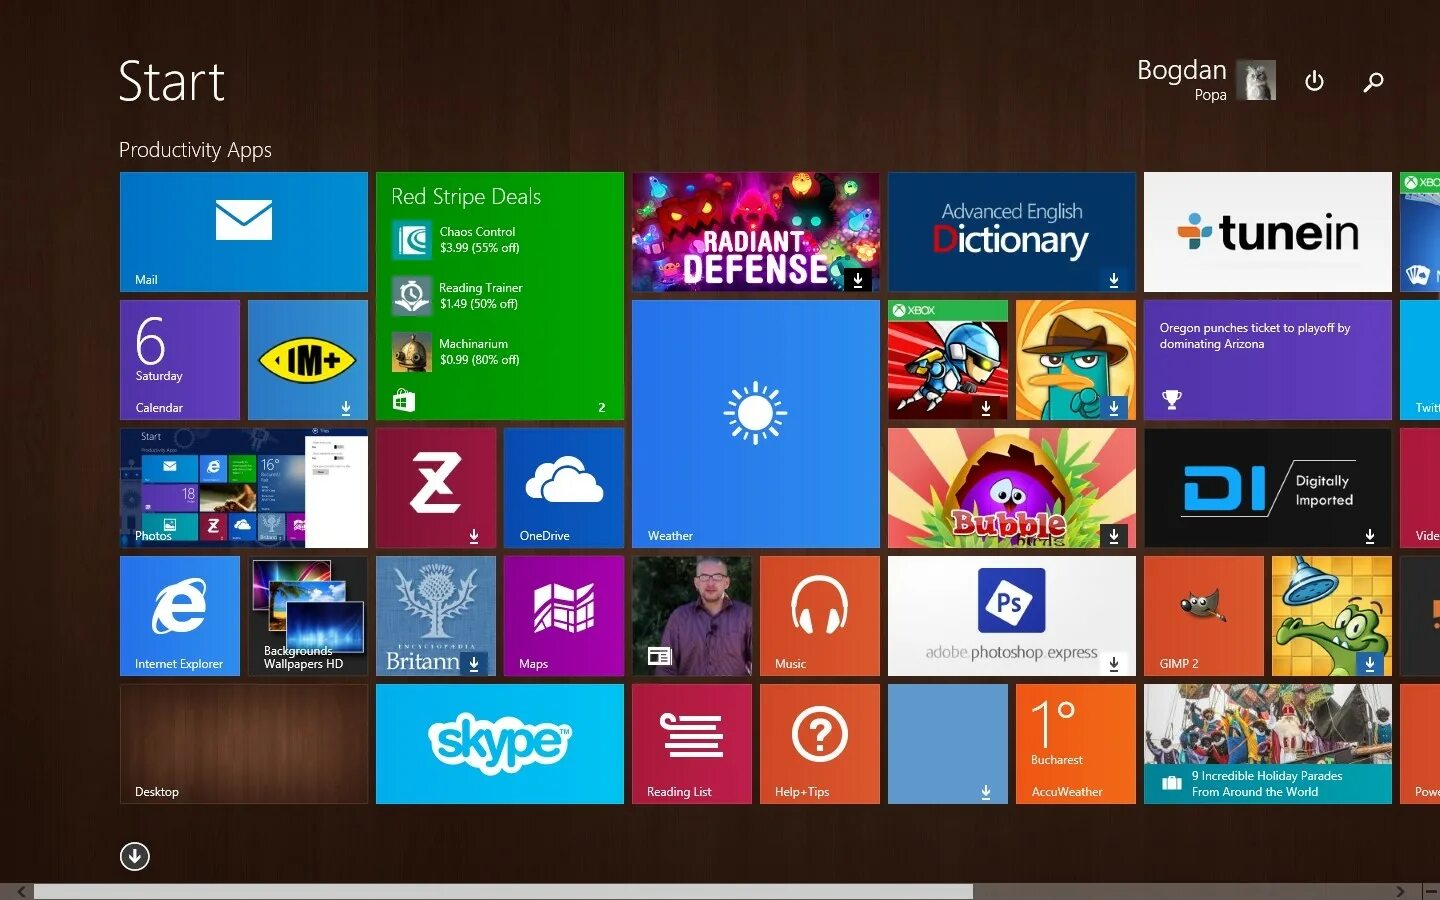
Task: Click the scrollbar left arrow
Action: click(x=21, y=891)
